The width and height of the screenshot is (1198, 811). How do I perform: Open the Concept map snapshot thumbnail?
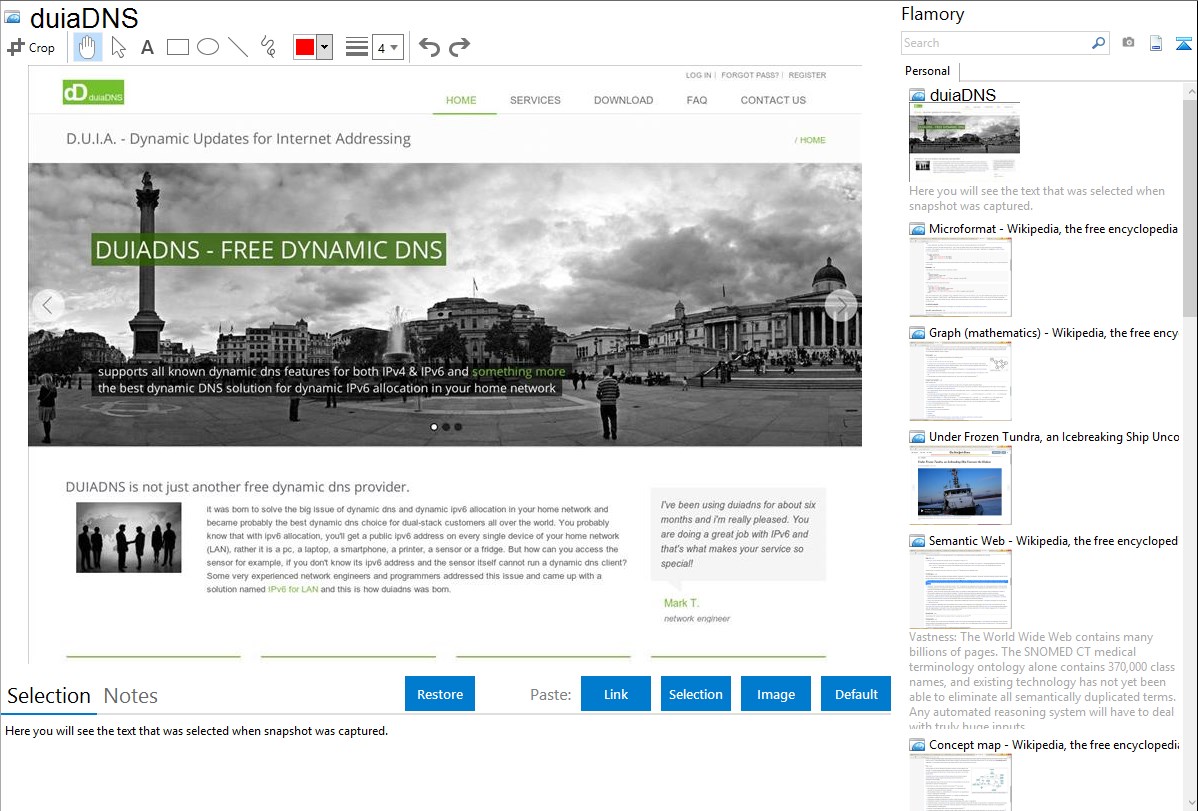point(960,782)
